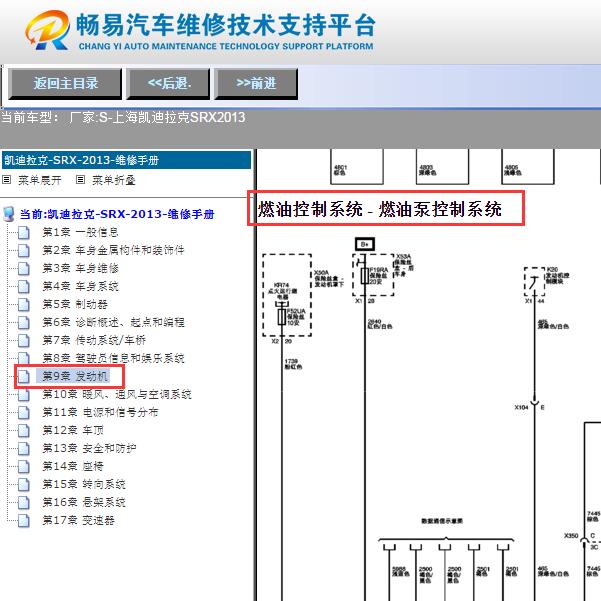Click page icon beside 第11章 电源和信号分布
This screenshot has width=601, height=601.
[x=24, y=413]
